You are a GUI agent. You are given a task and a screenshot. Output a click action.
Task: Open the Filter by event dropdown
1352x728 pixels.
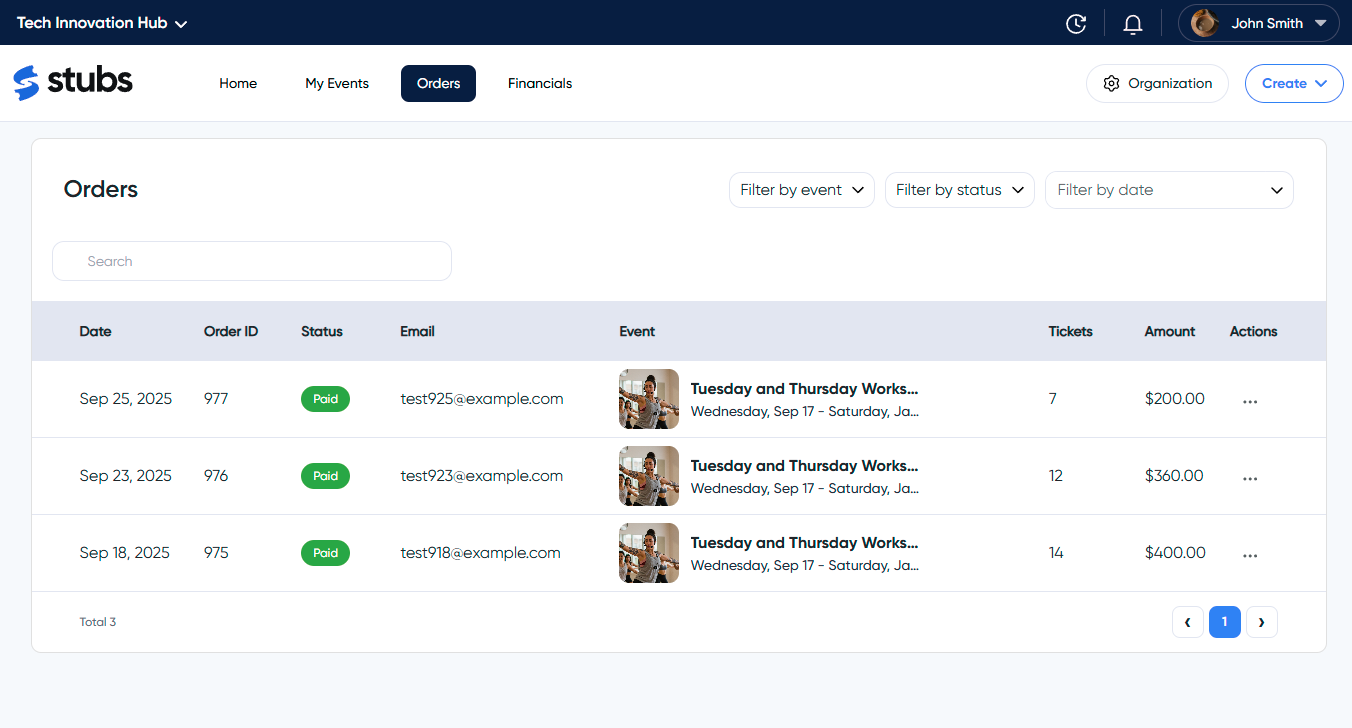pyautogui.click(x=801, y=189)
